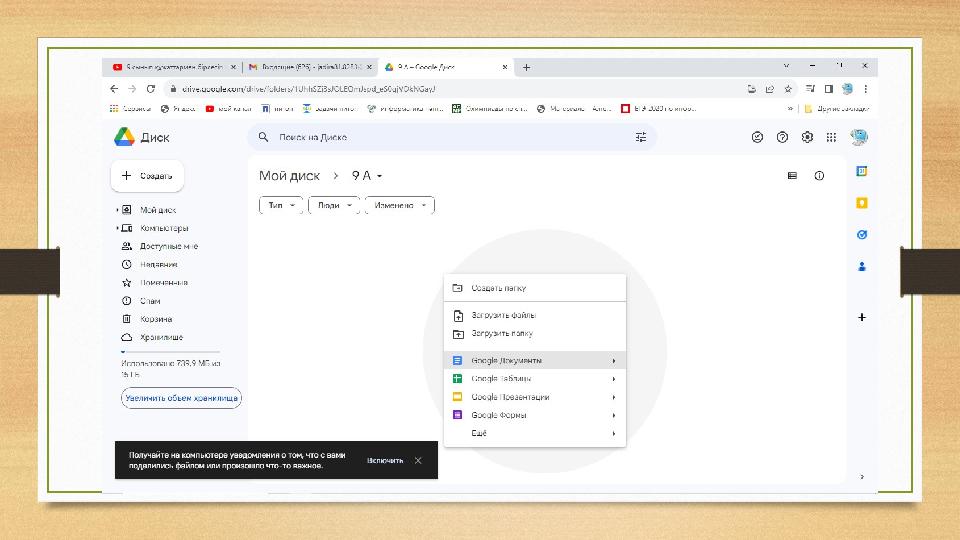Click the search magnifier icon in Drive
The height and width of the screenshot is (540, 960).
(x=263, y=137)
